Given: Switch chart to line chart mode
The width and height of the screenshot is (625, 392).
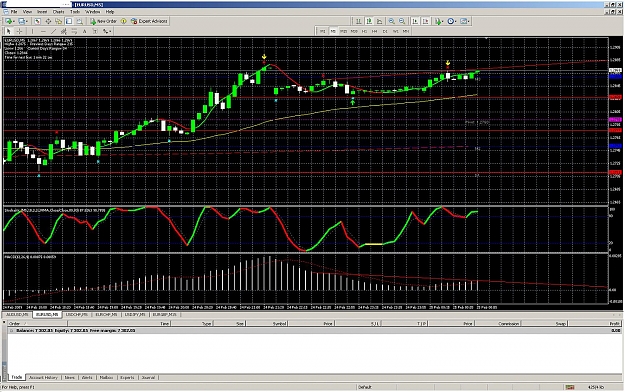Looking at the screenshot, I should click(379, 21).
